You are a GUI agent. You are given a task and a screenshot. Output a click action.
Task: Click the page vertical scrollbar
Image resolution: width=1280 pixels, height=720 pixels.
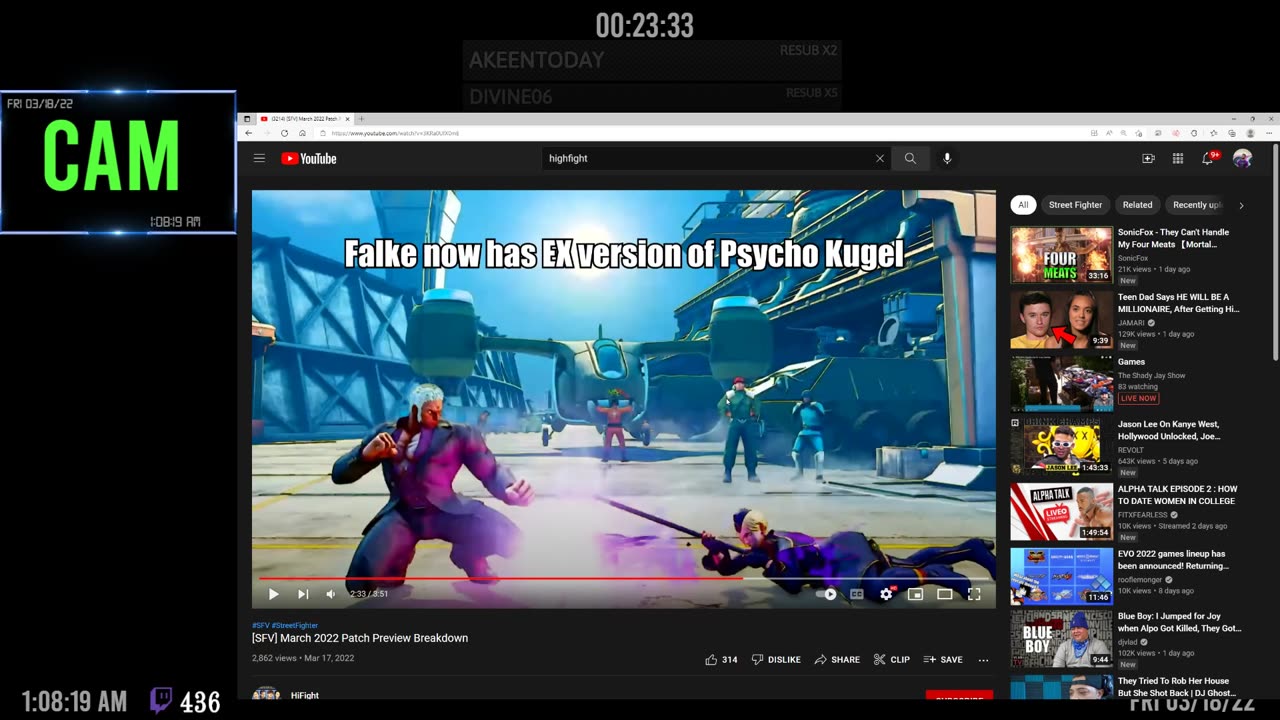(1275, 250)
